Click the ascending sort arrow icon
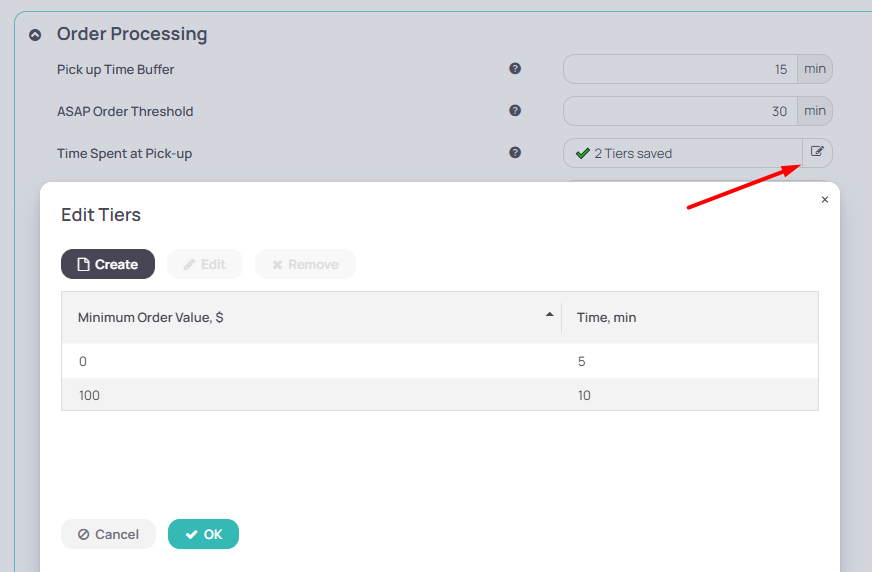This screenshot has height=572, width=872. click(549, 315)
